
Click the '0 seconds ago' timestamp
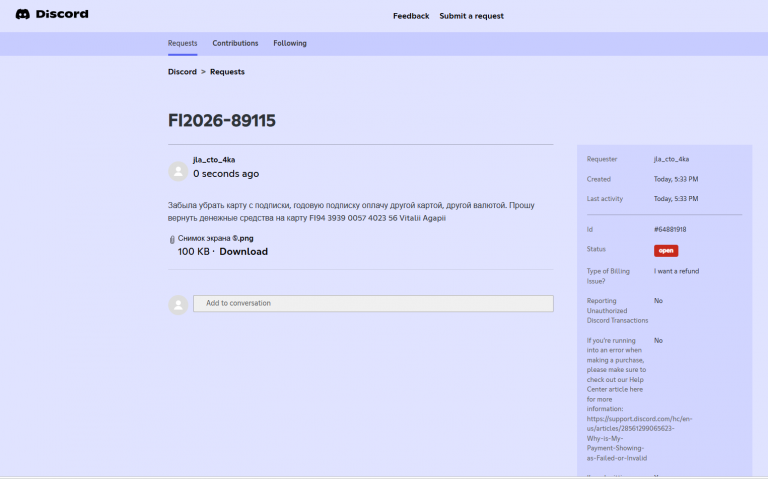click(x=226, y=174)
